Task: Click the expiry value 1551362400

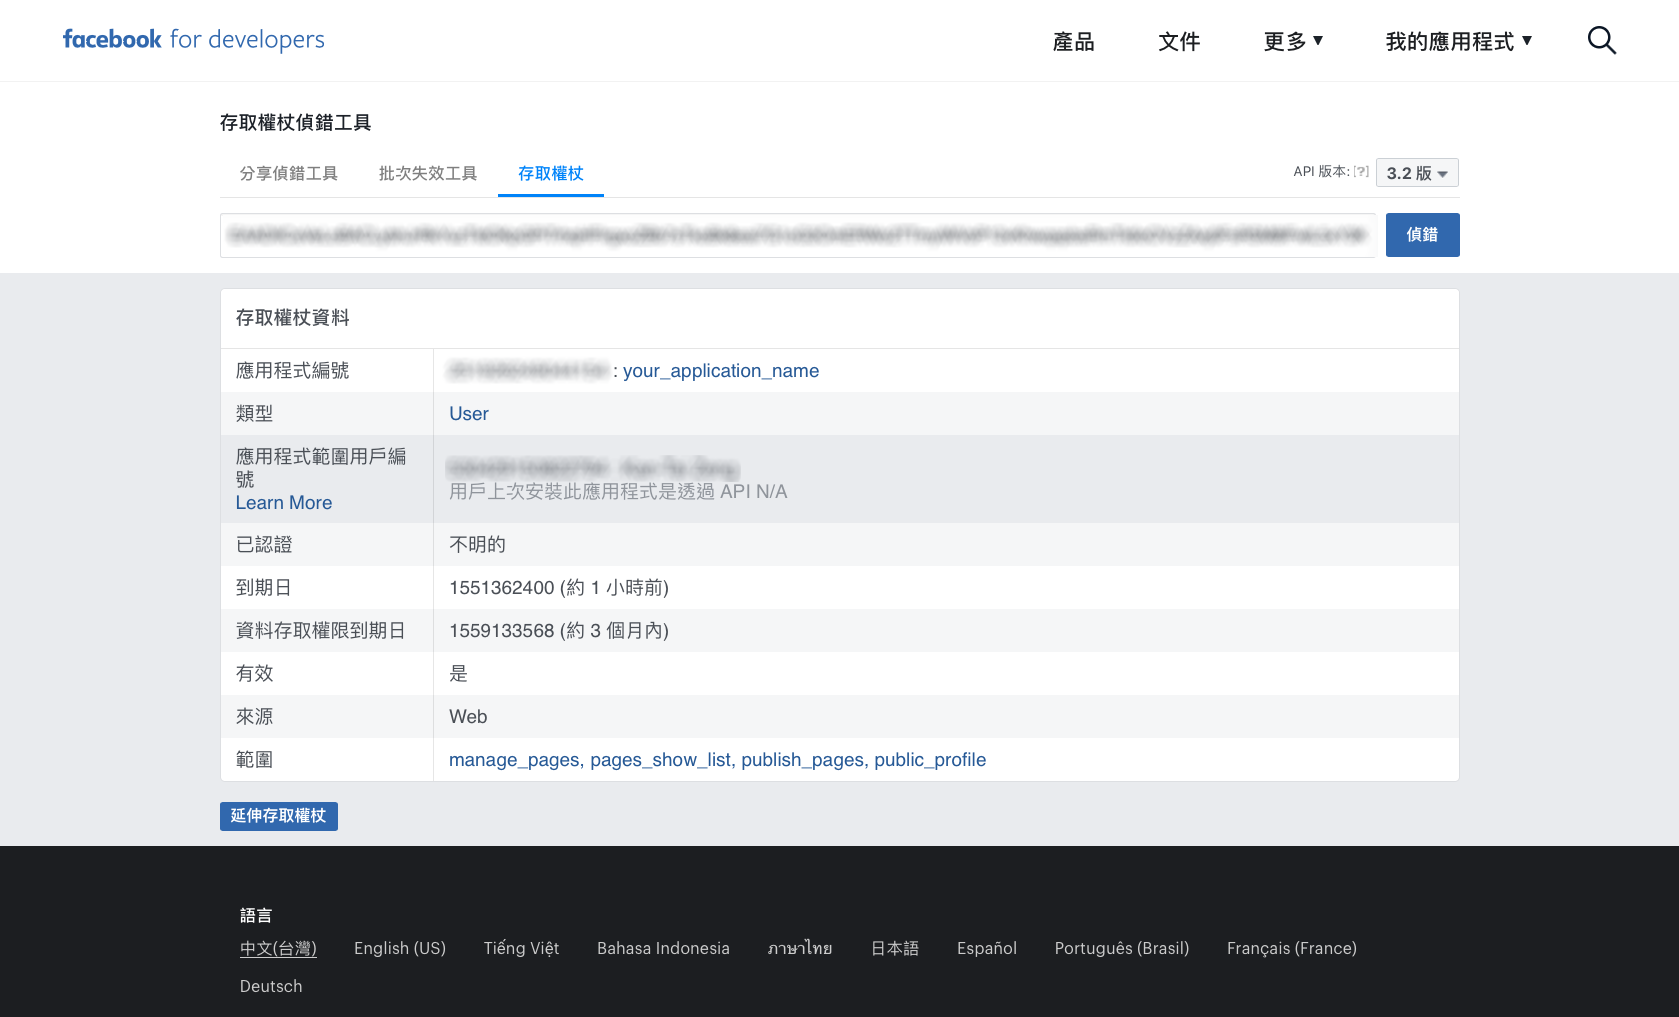Action: coord(501,588)
